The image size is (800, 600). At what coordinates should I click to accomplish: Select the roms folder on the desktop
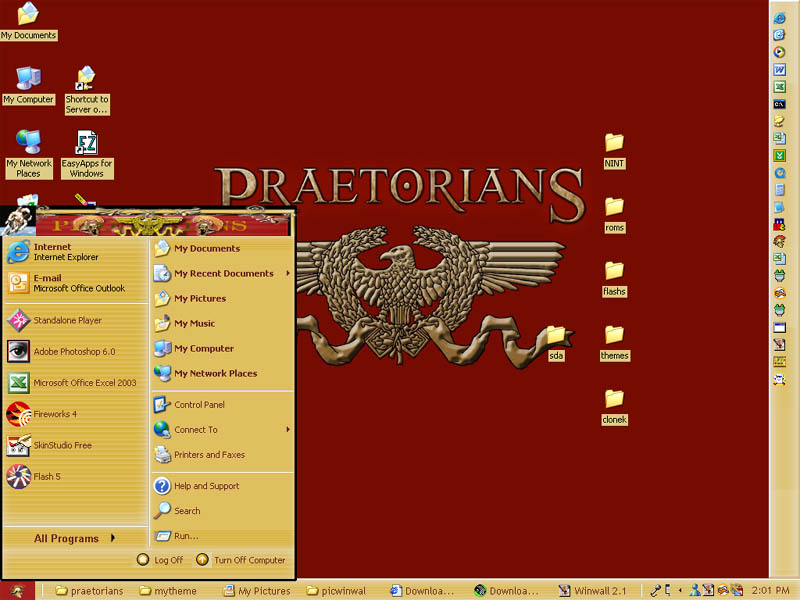tap(614, 215)
